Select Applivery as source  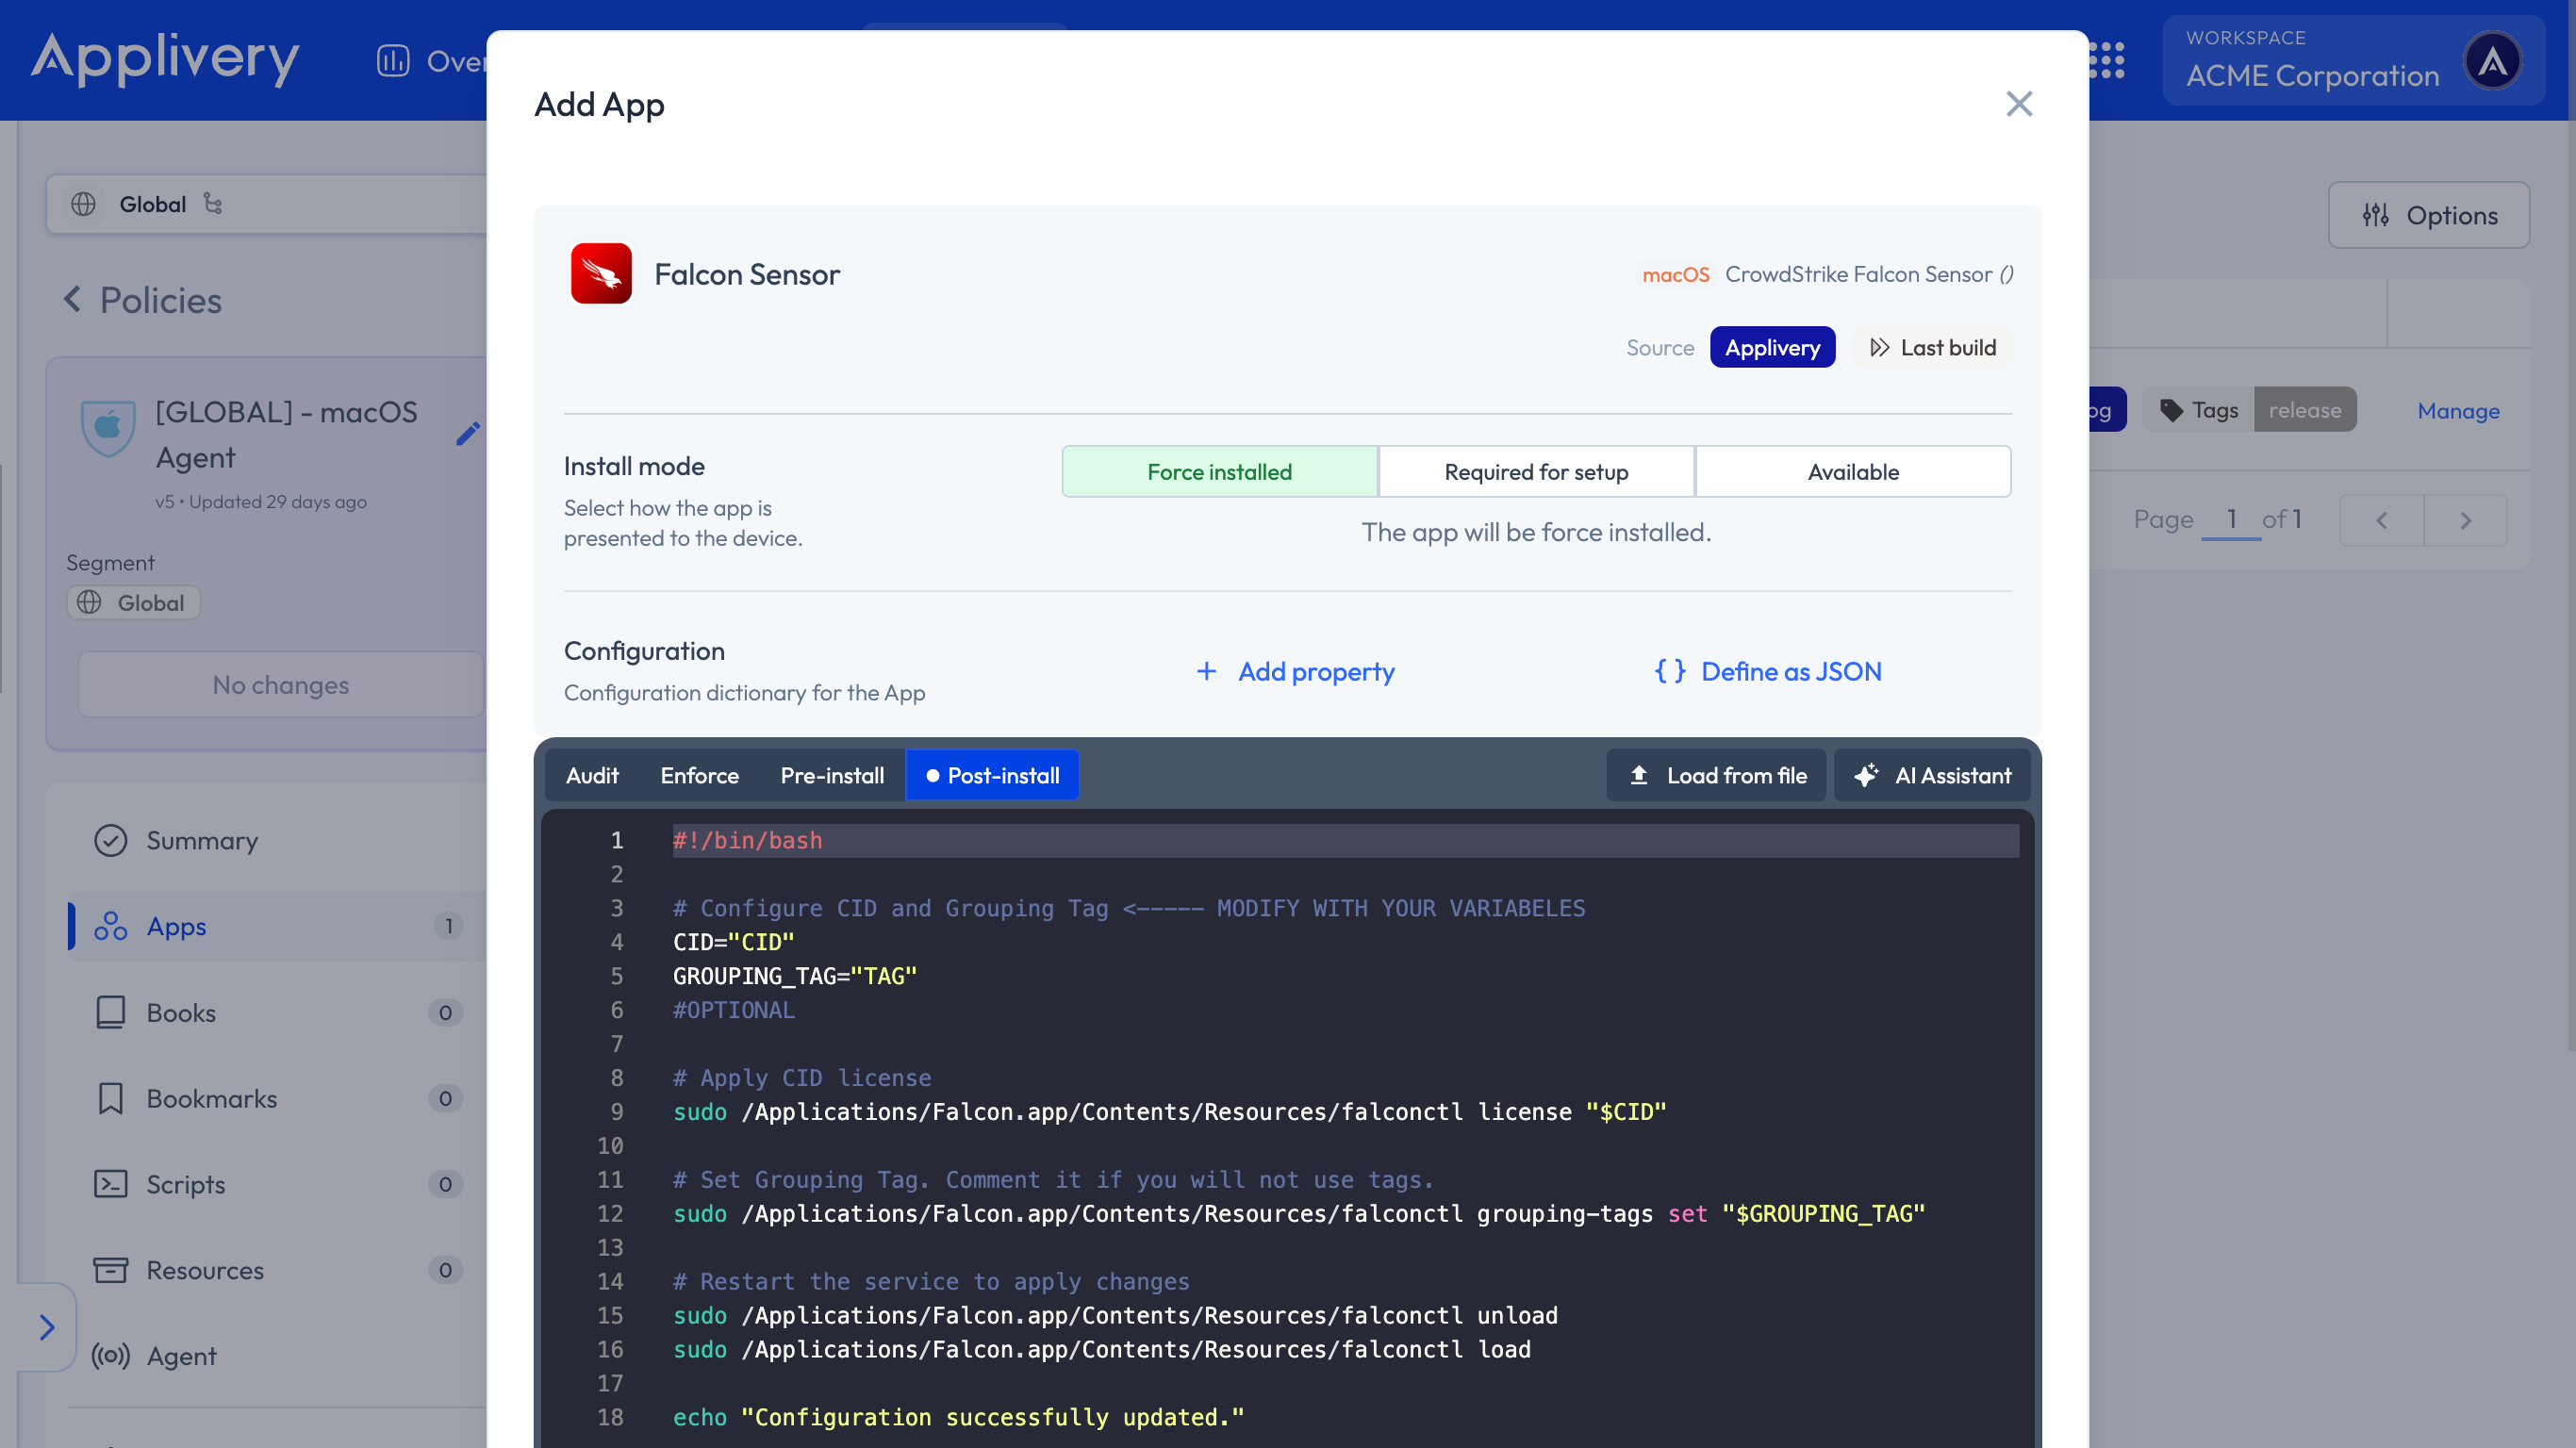point(1772,347)
